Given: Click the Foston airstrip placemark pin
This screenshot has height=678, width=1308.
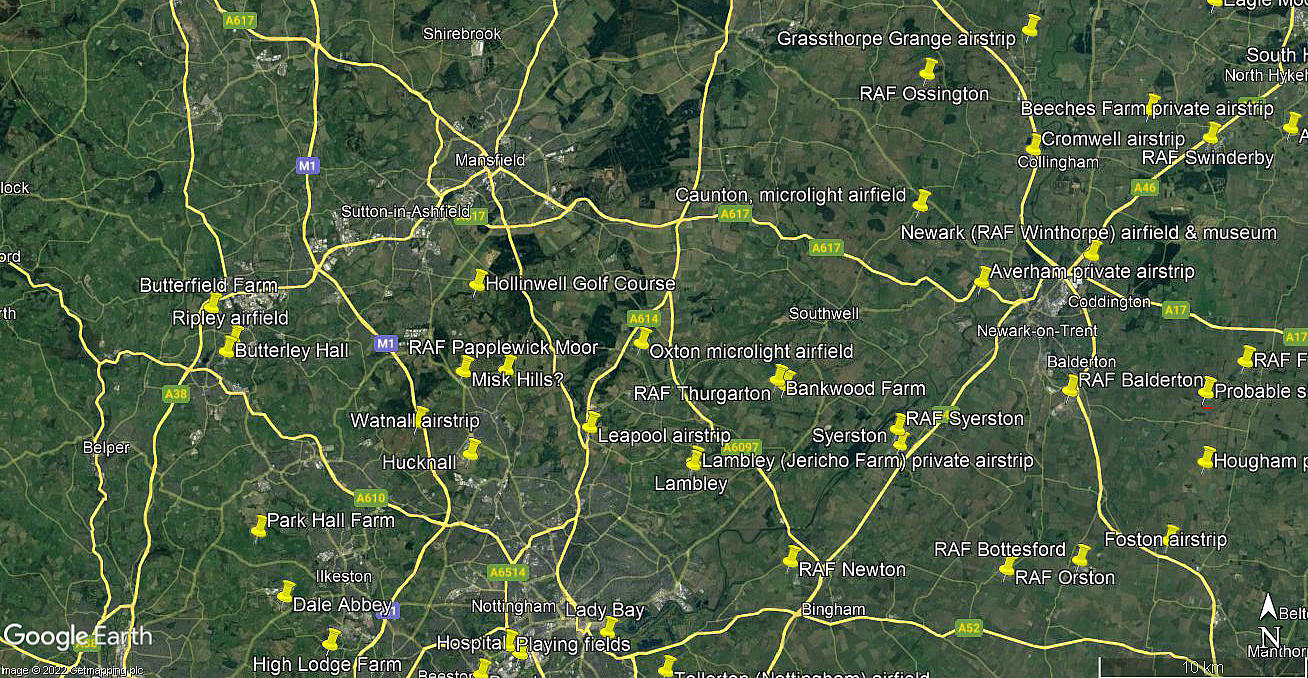Looking at the screenshot, I should pos(1171,535).
